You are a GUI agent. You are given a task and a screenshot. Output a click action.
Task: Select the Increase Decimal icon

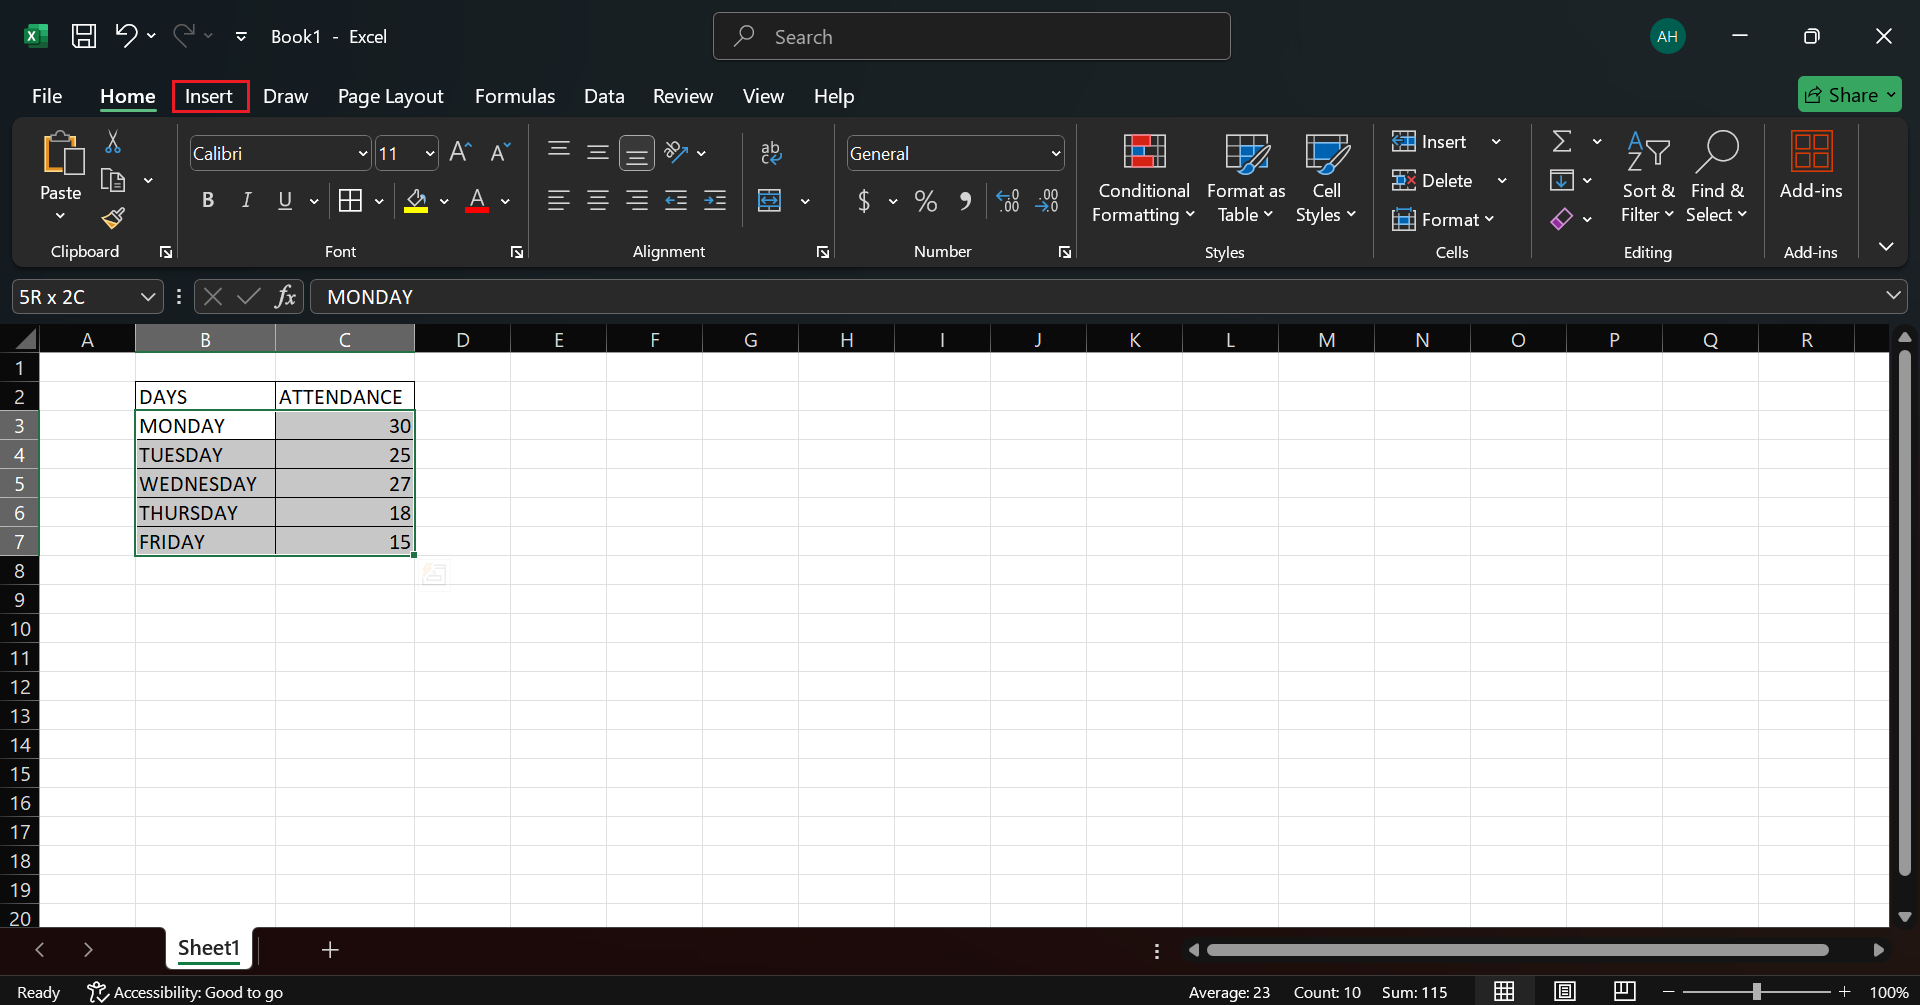(1007, 200)
